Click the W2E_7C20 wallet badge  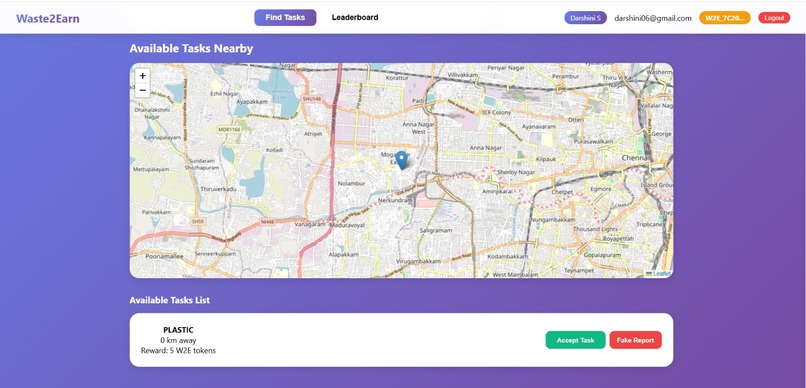pos(725,18)
